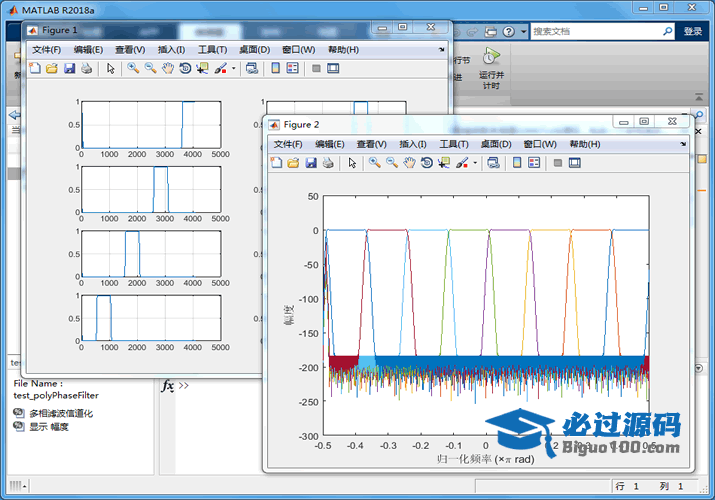This screenshot has height=500, width=715.
Task: Show Plot Tools icon in Figure 2
Action: point(575,163)
